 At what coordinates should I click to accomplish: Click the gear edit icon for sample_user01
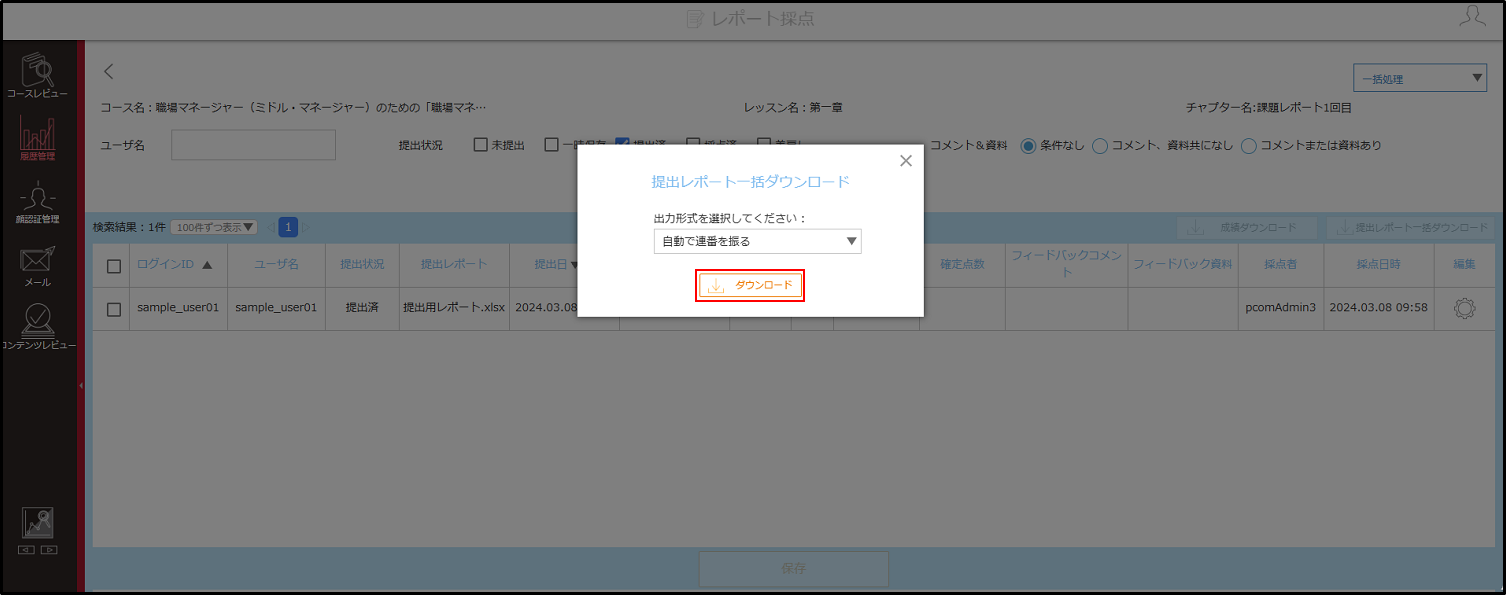point(1464,309)
